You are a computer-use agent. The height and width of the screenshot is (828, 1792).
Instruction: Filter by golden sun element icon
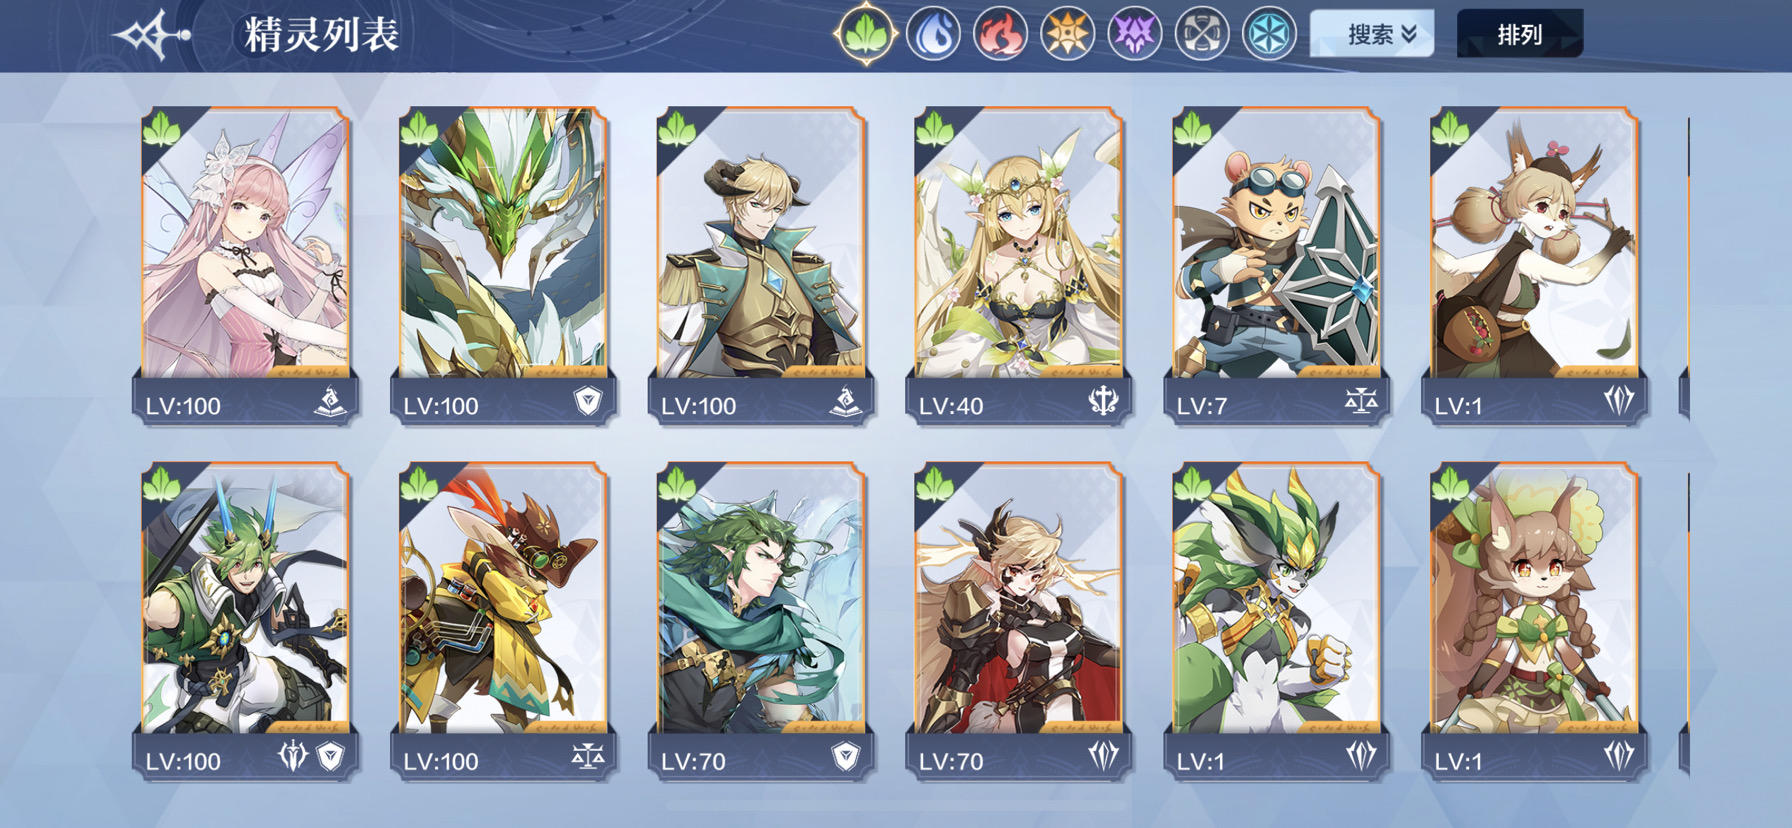pyautogui.click(x=1067, y=34)
